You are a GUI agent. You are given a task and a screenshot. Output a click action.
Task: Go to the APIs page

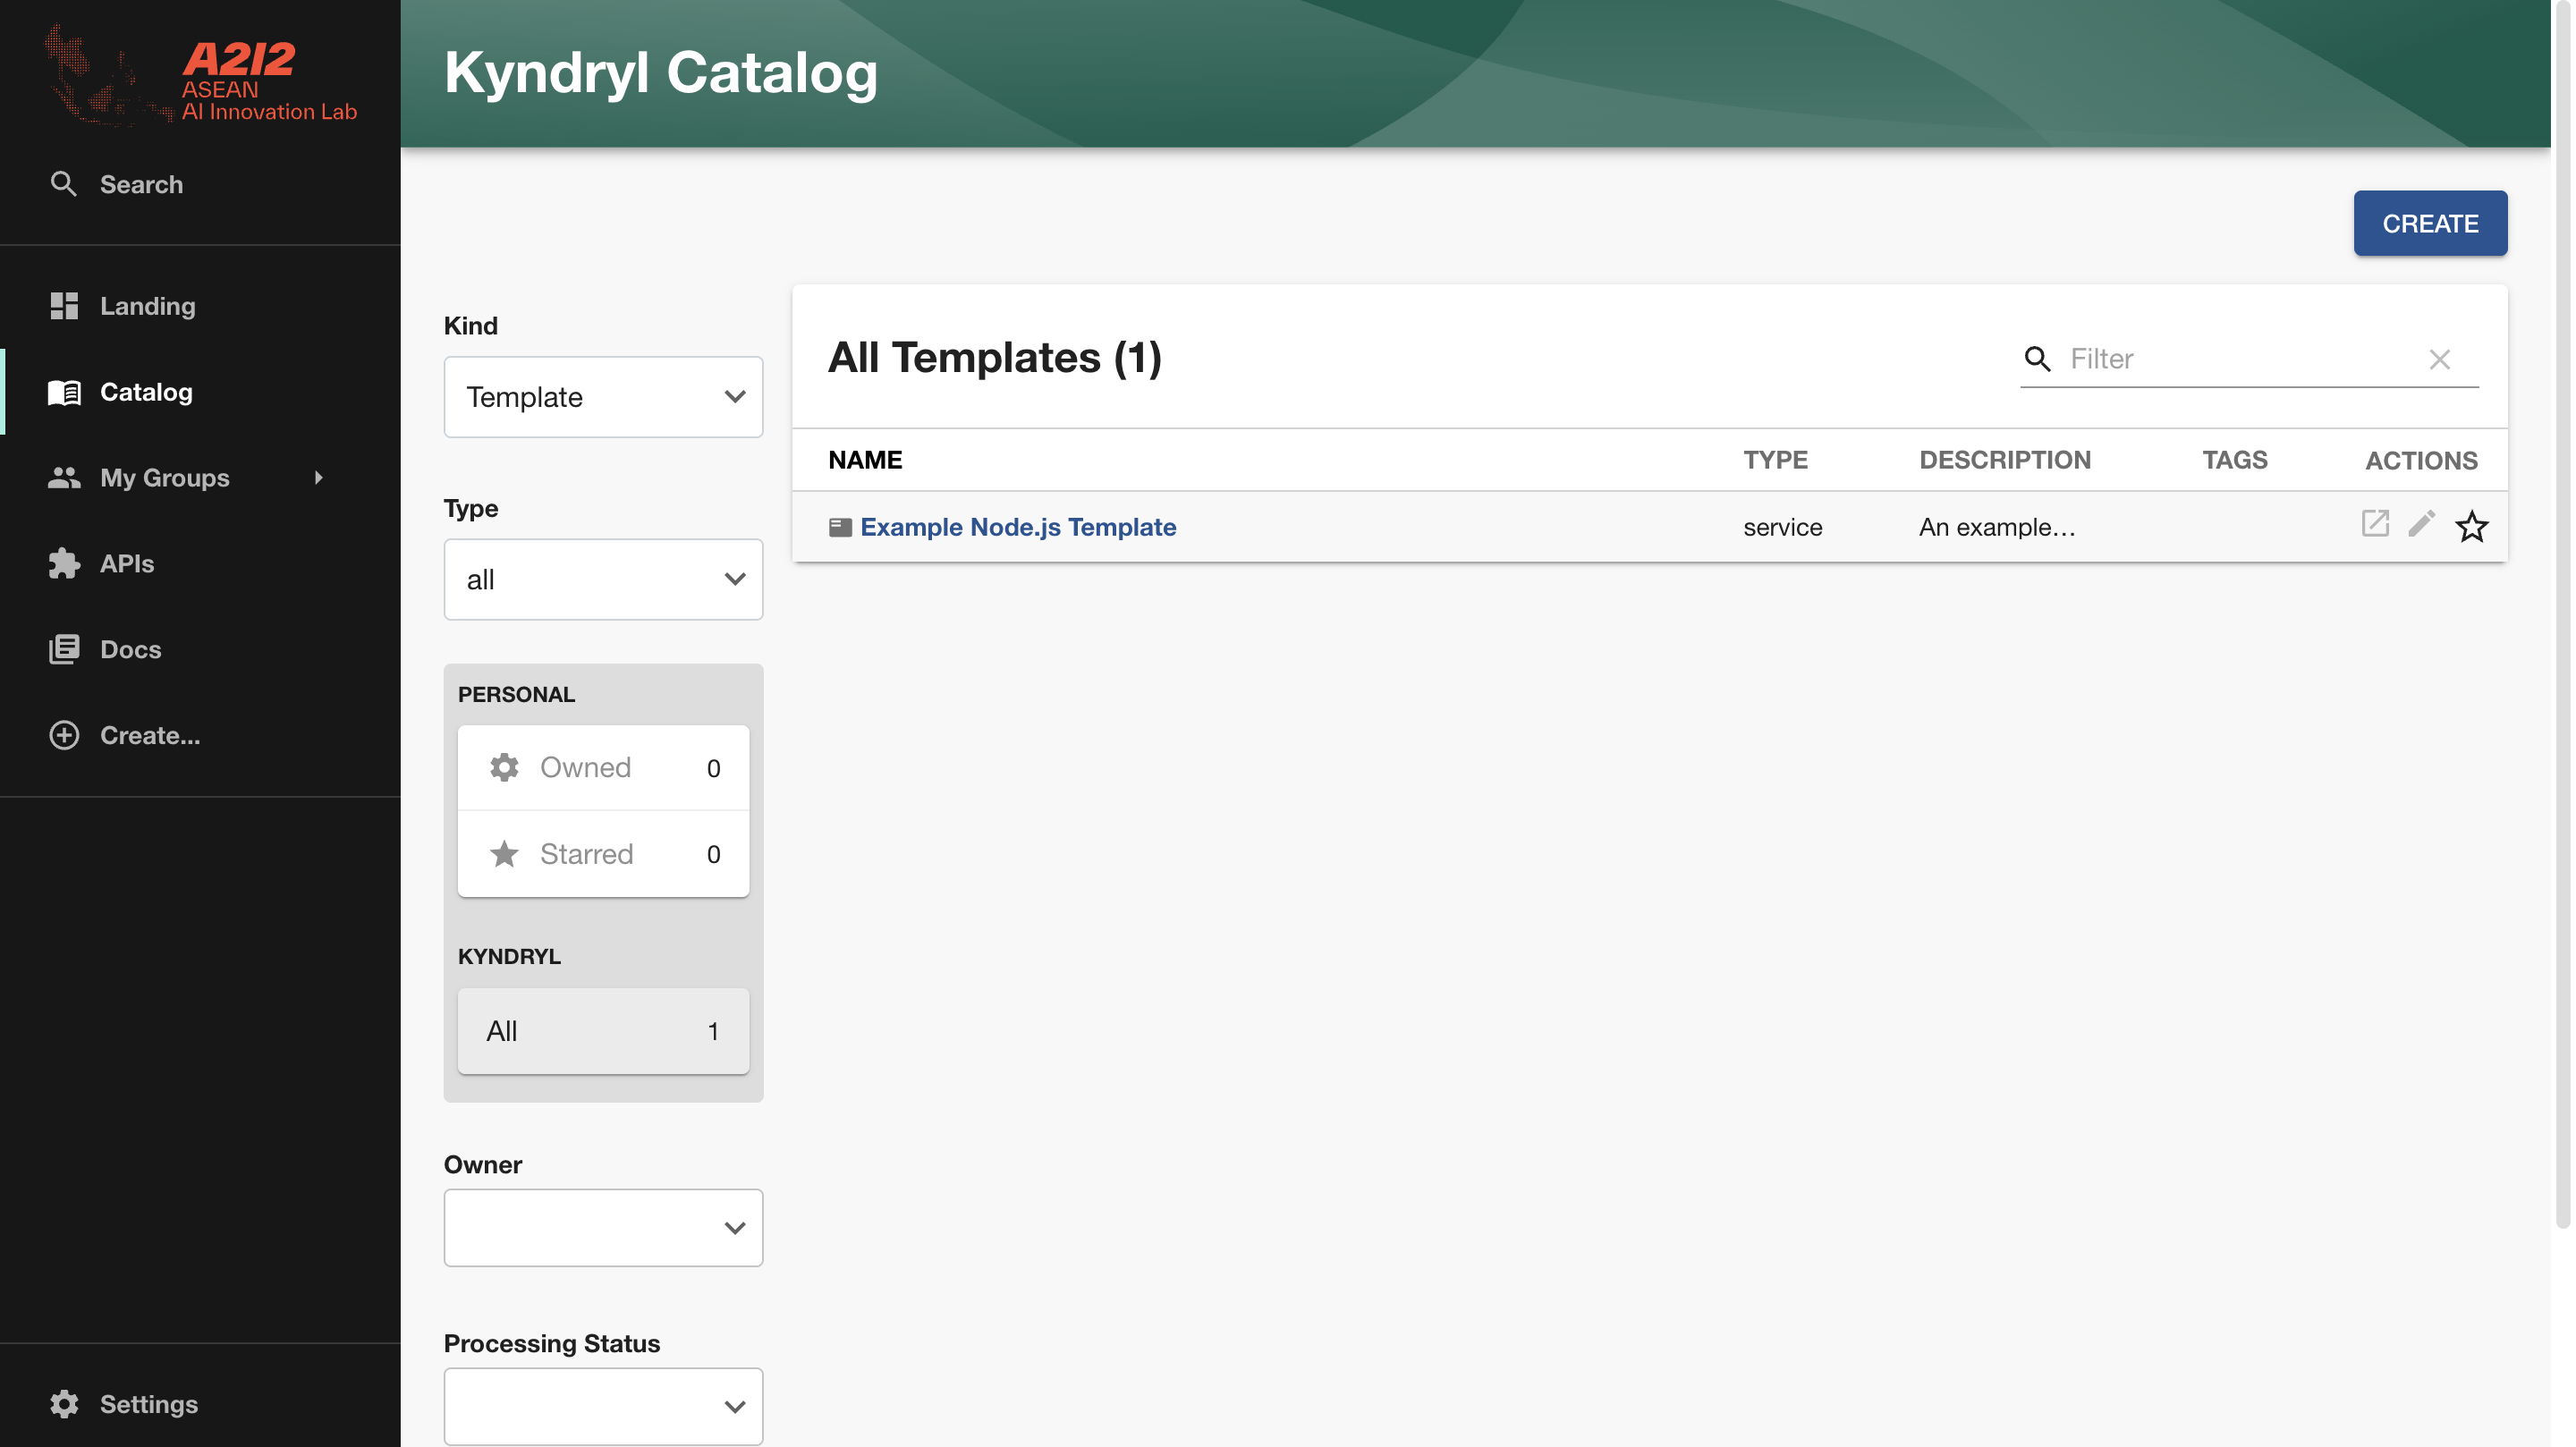(127, 564)
